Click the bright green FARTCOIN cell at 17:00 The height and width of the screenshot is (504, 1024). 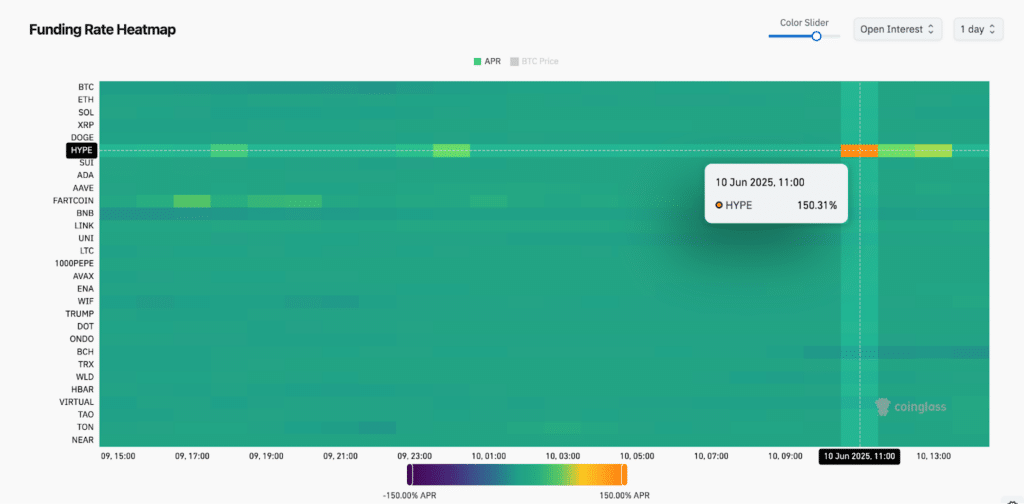point(192,201)
